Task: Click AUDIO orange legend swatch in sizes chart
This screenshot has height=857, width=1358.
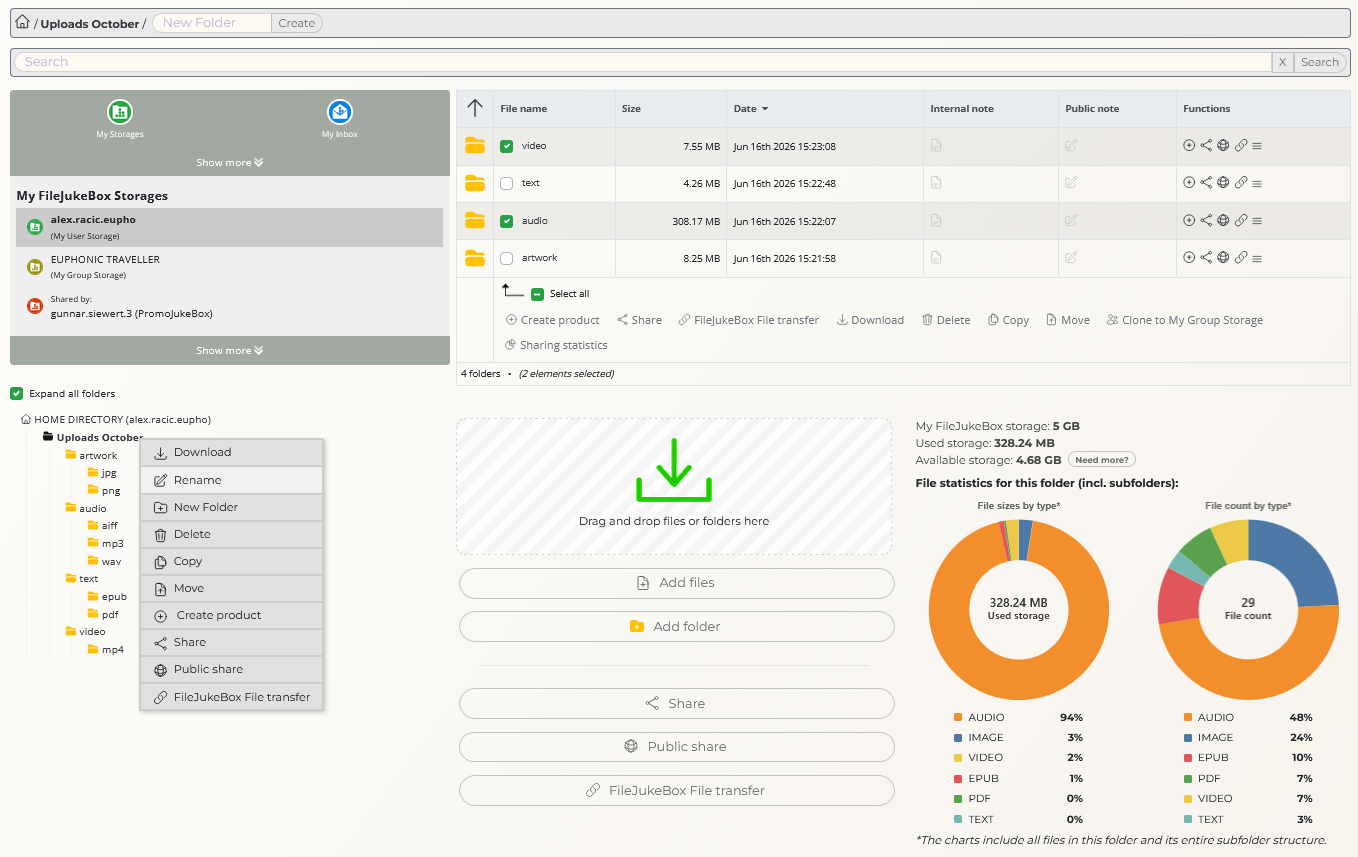Action: pos(958,718)
